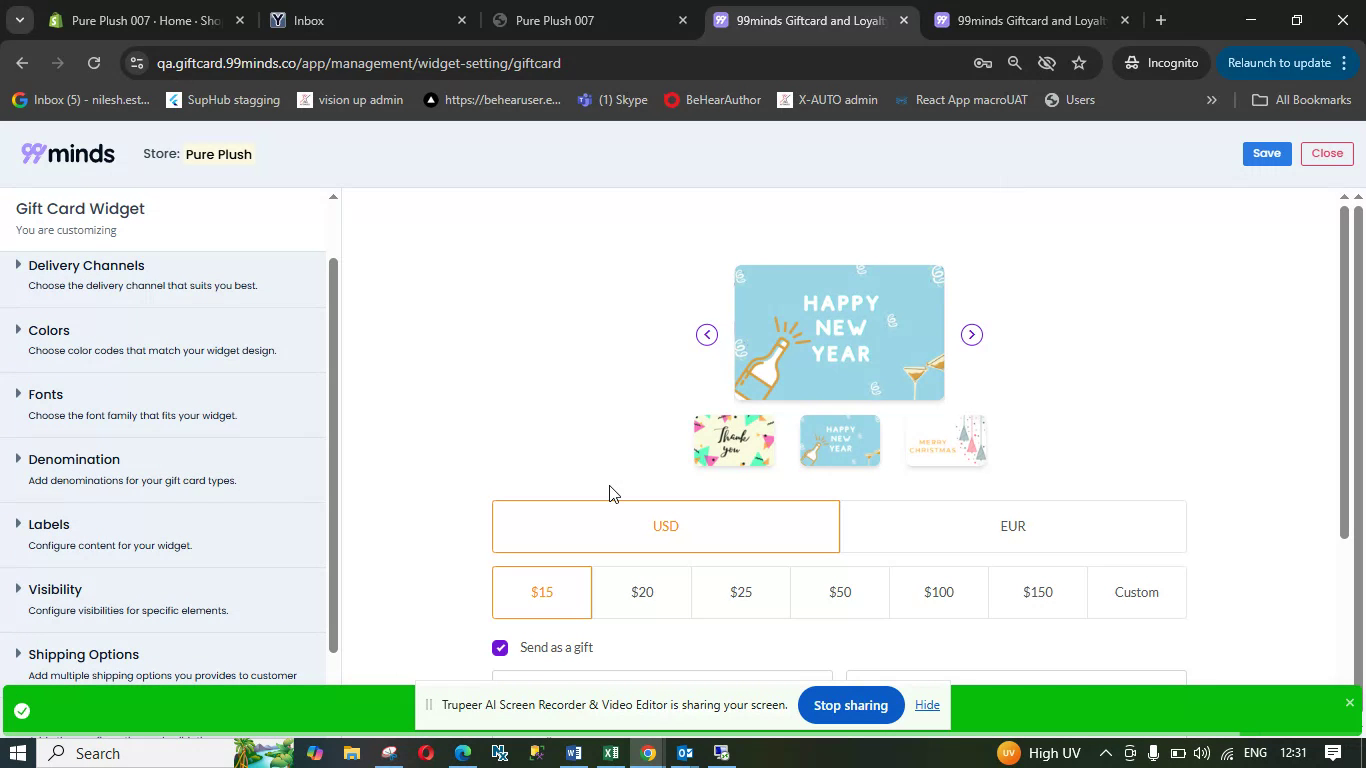Switch currency to EUR tab

coord(1013,526)
